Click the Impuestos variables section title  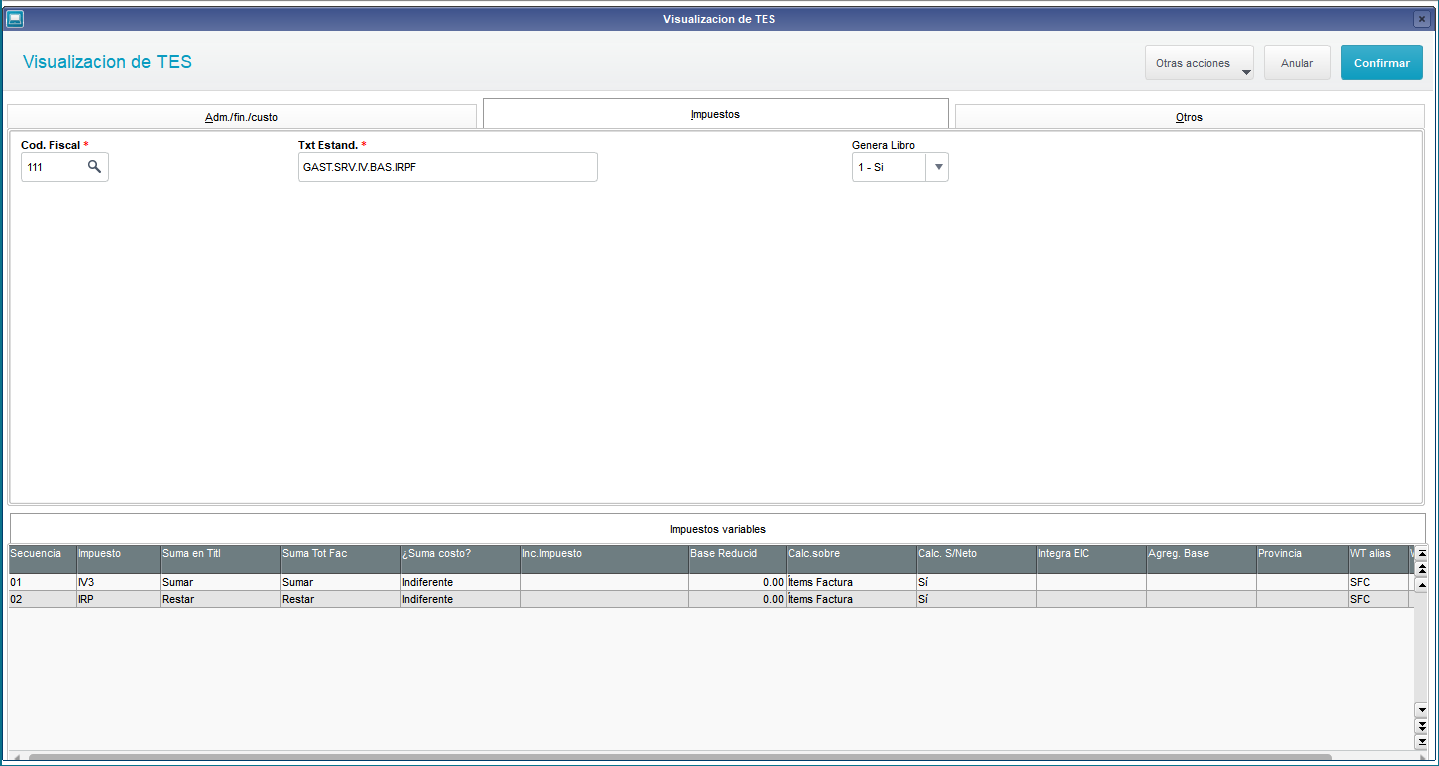tap(717, 529)
